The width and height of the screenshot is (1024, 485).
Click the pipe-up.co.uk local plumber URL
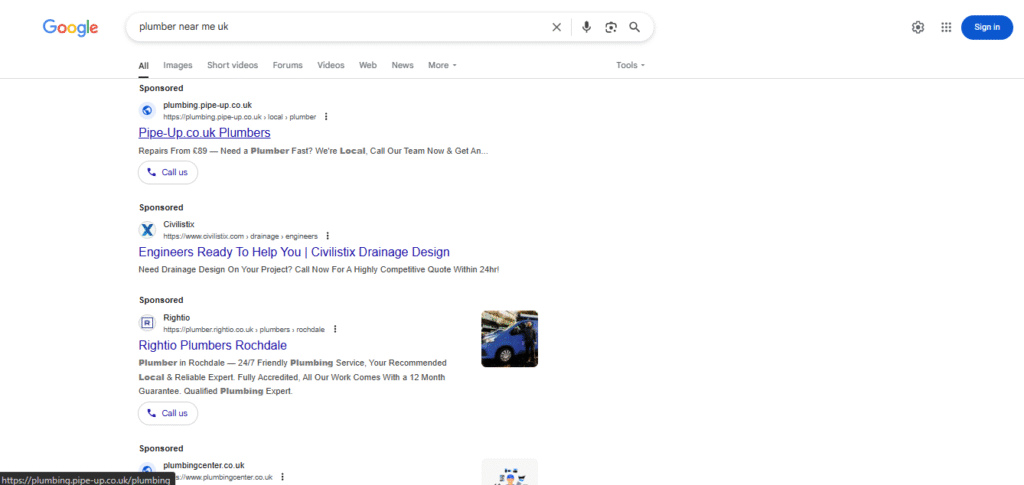240,117
